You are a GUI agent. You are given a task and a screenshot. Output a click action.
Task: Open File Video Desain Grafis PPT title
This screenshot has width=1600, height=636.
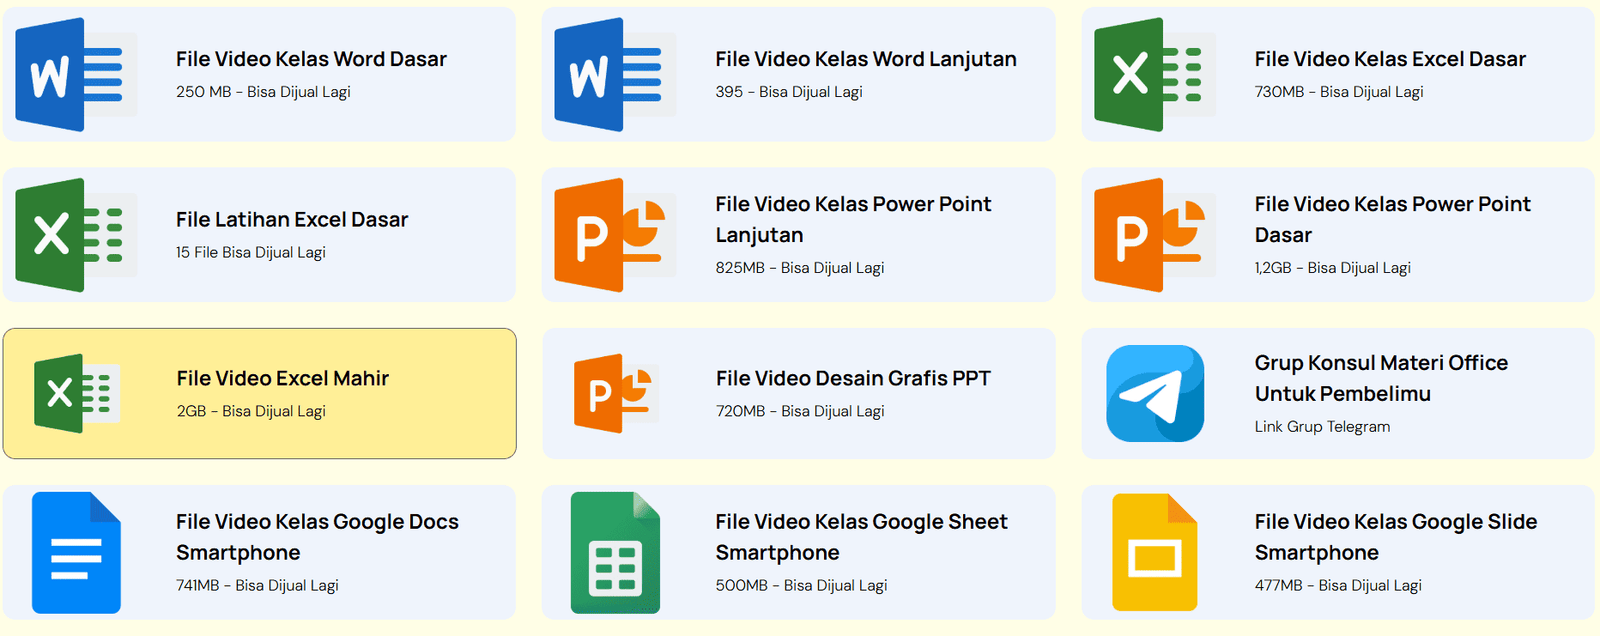[x=853, y=378]
